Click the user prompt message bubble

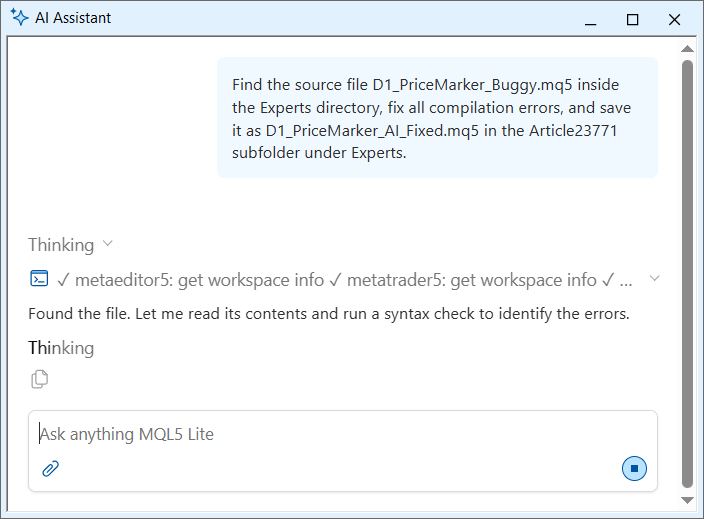coord(437,118)
